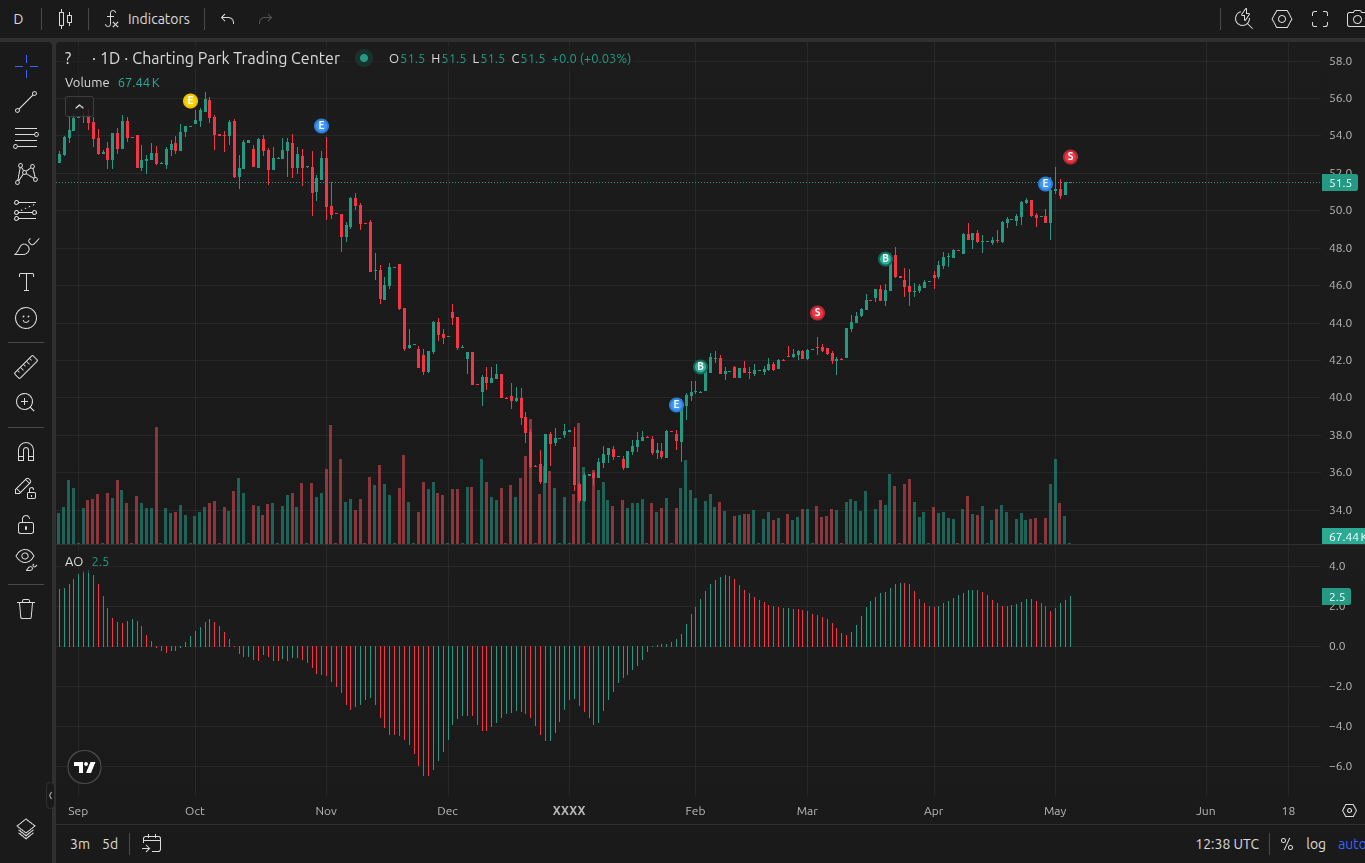Click the undo arrow button

[228, 19]
